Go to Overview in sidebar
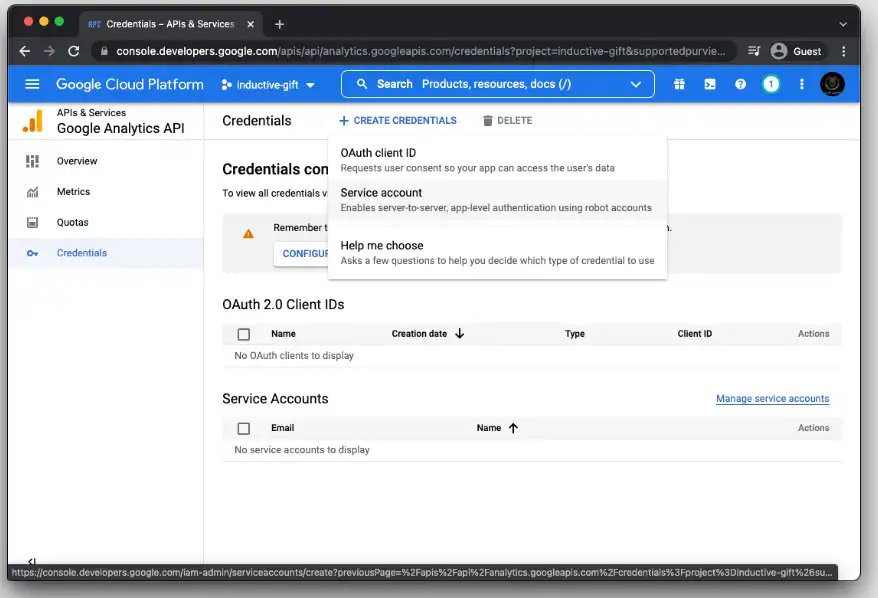Screen dimensions: 878x598 click(106, 161)
